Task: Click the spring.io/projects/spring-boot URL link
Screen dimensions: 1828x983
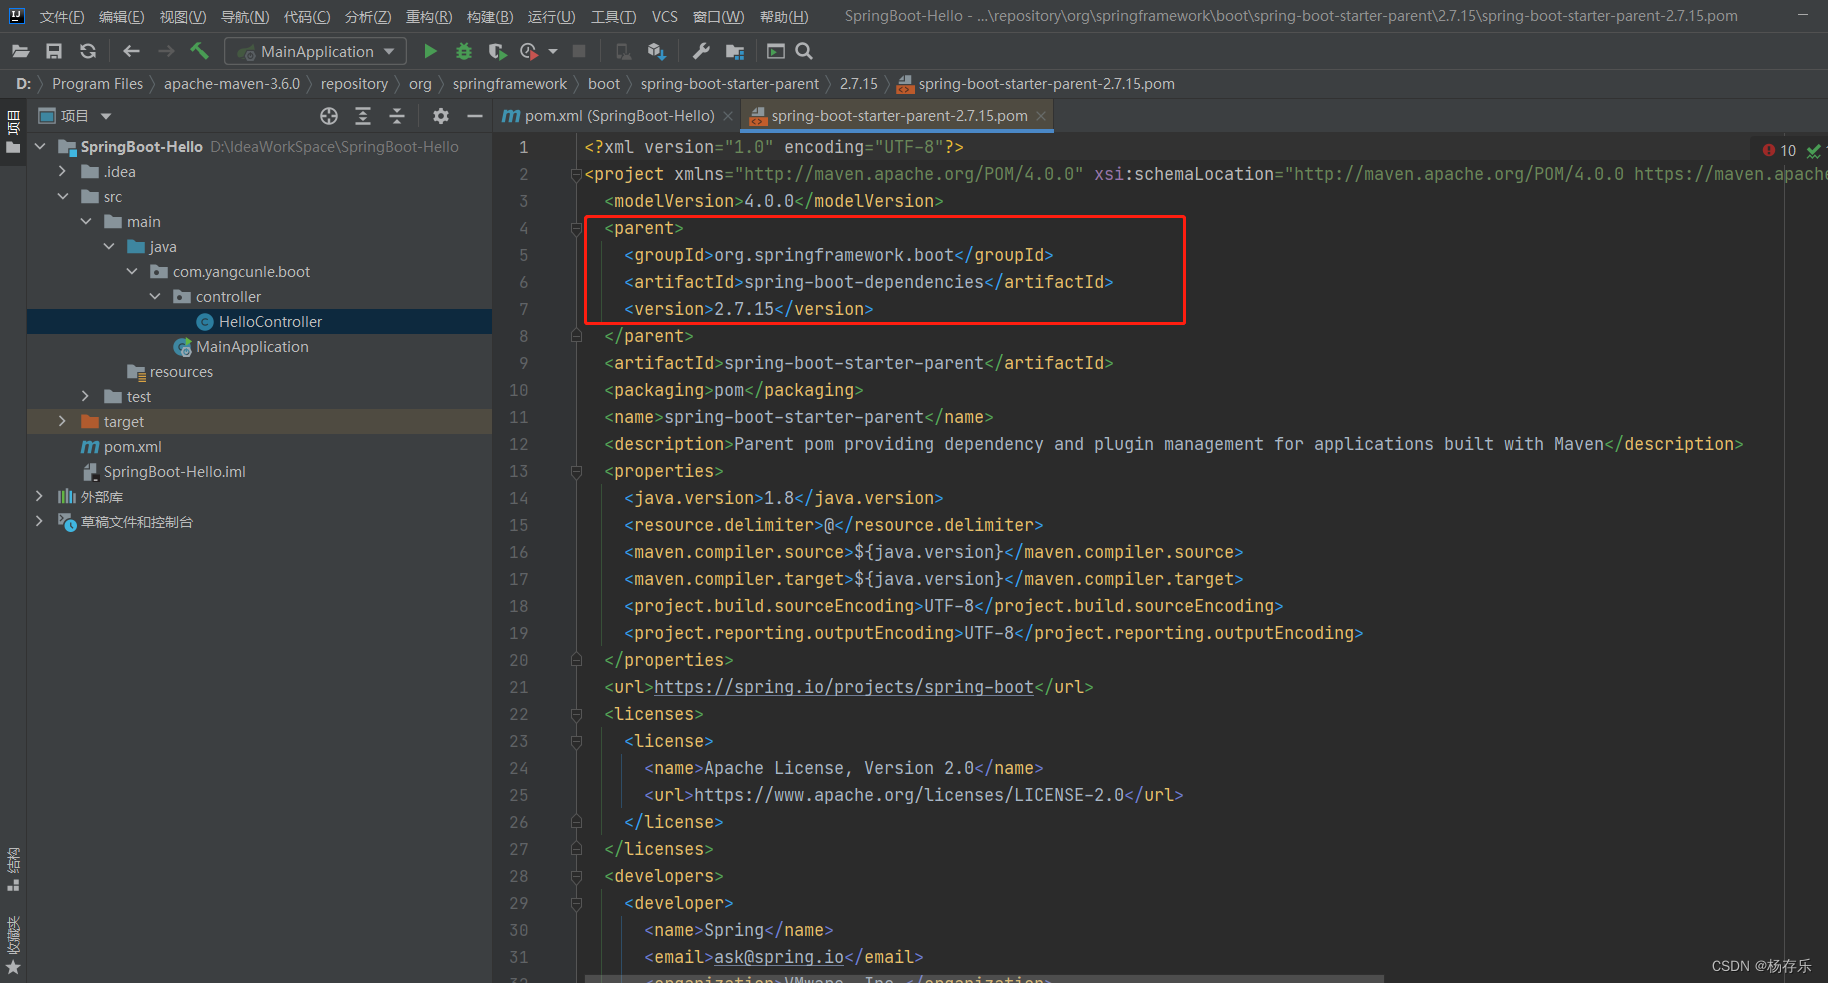Action: click(843, 687)
